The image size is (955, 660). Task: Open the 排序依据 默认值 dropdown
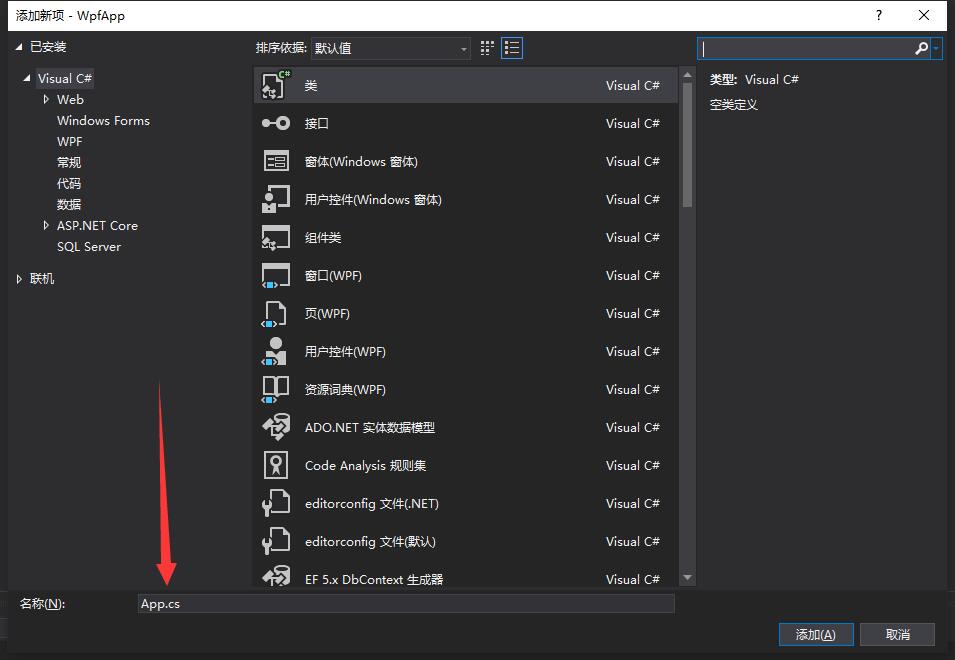tap(390, 48)
